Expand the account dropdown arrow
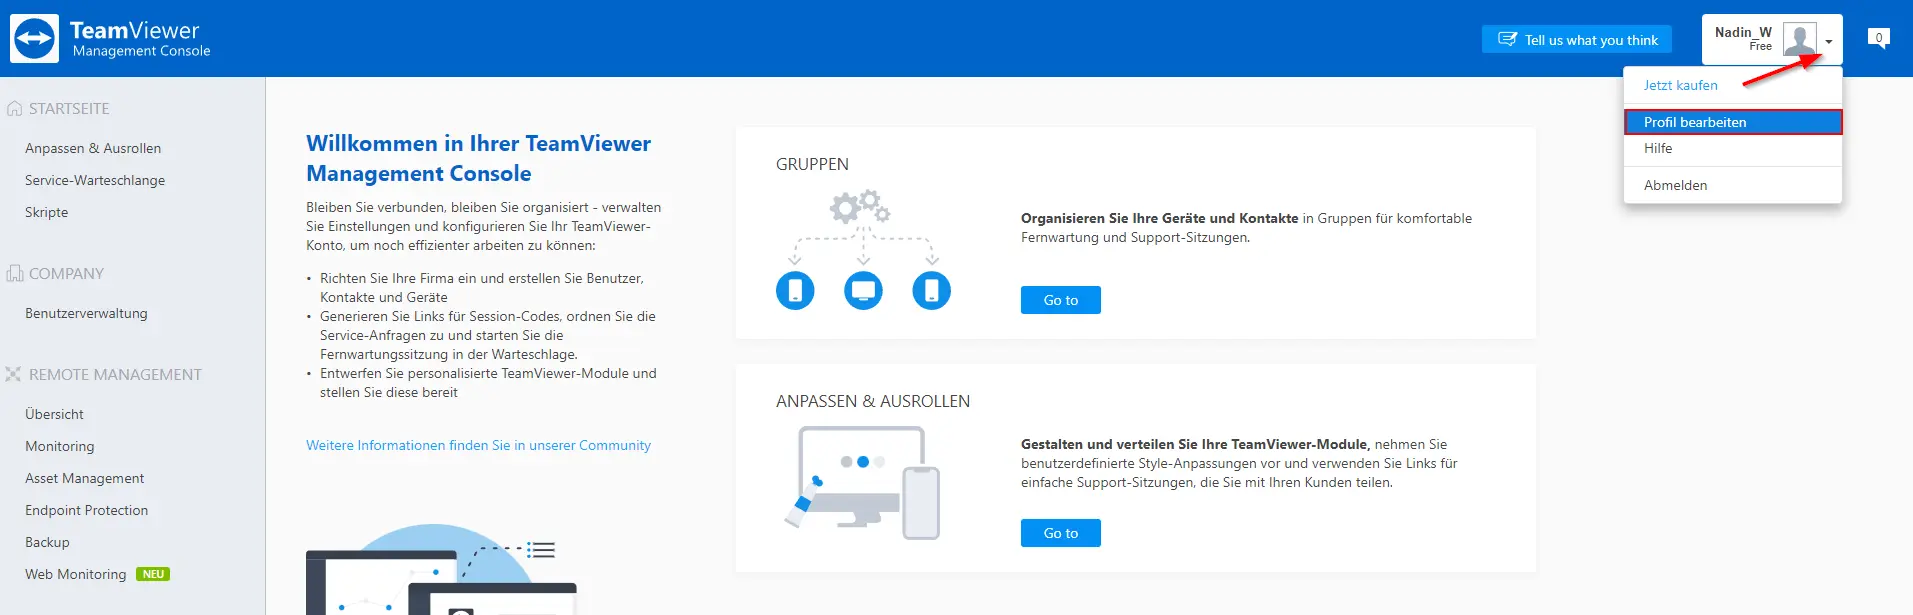1913x615 pixels. pos(1829,41)
